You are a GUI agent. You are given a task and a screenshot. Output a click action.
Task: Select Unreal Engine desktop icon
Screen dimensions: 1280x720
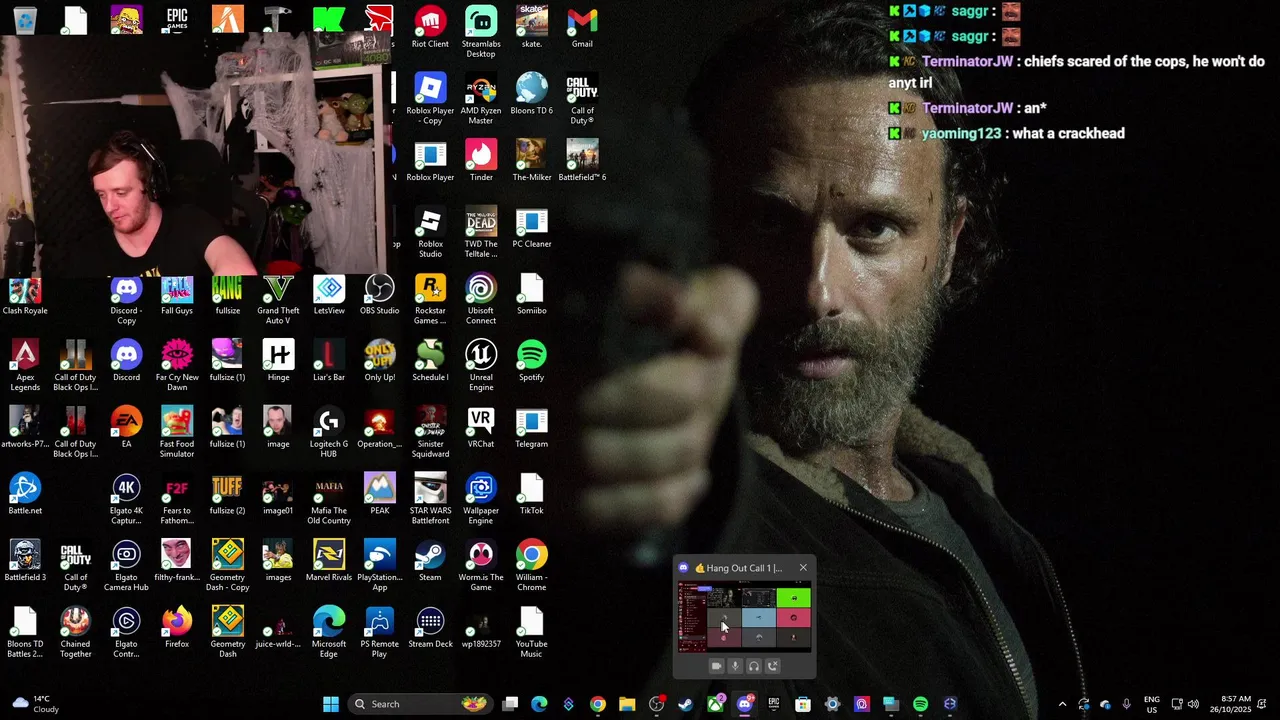tap(481, 366)
